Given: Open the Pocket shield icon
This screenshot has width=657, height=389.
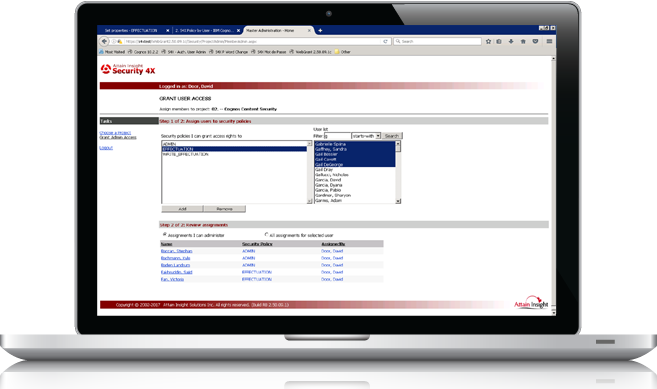Looking at the screenshot, I should [535, 41].
